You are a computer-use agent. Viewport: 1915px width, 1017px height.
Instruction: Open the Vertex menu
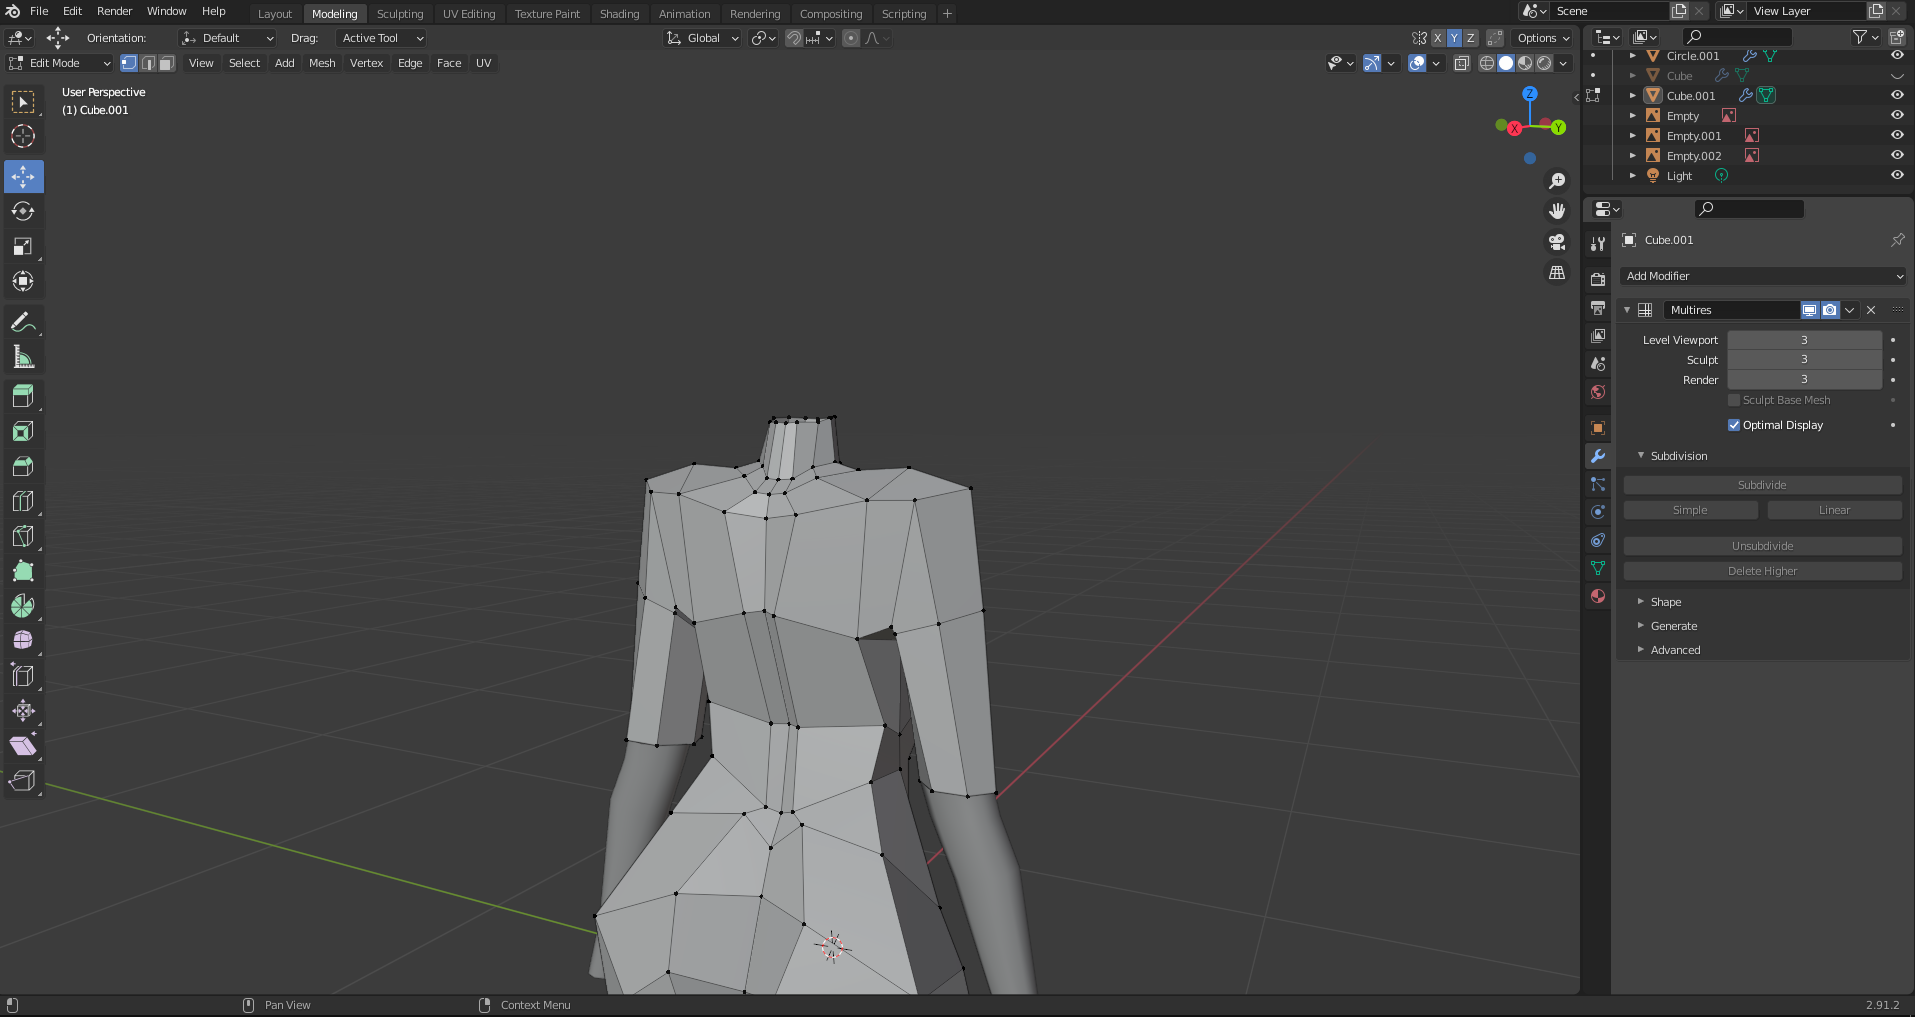[x=366, y=63]
